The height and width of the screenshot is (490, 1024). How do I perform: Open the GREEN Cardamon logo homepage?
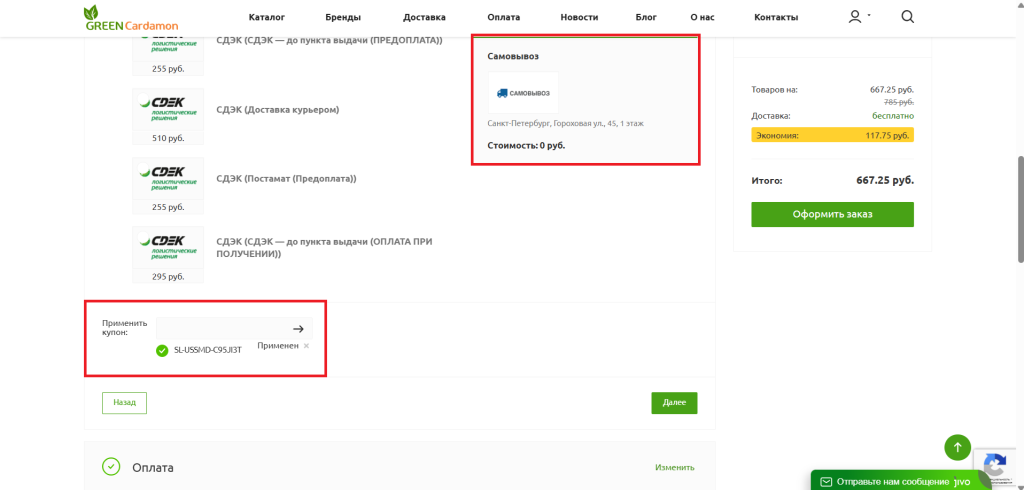click(131, 18)
